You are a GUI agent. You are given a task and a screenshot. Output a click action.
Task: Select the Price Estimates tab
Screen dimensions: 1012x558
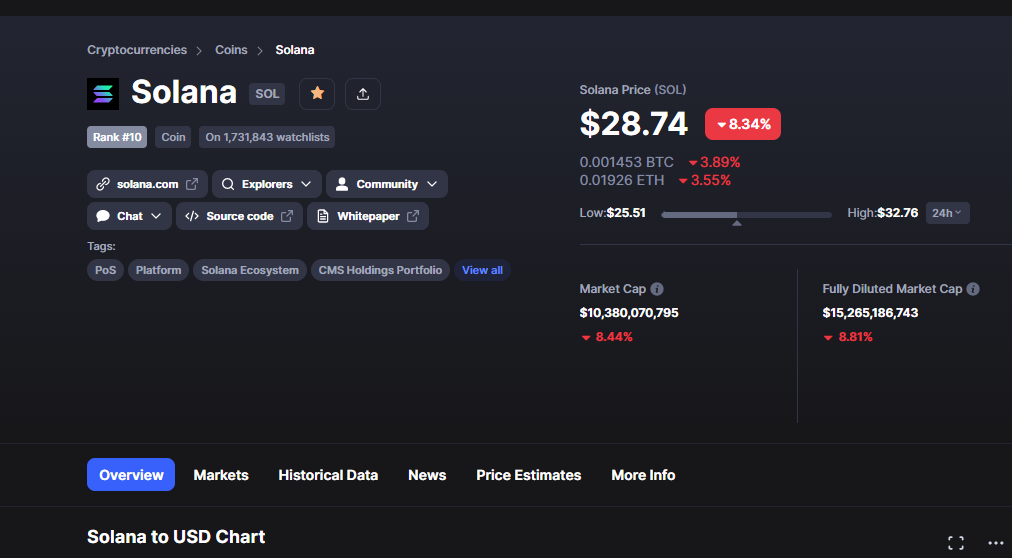(529, 475)
